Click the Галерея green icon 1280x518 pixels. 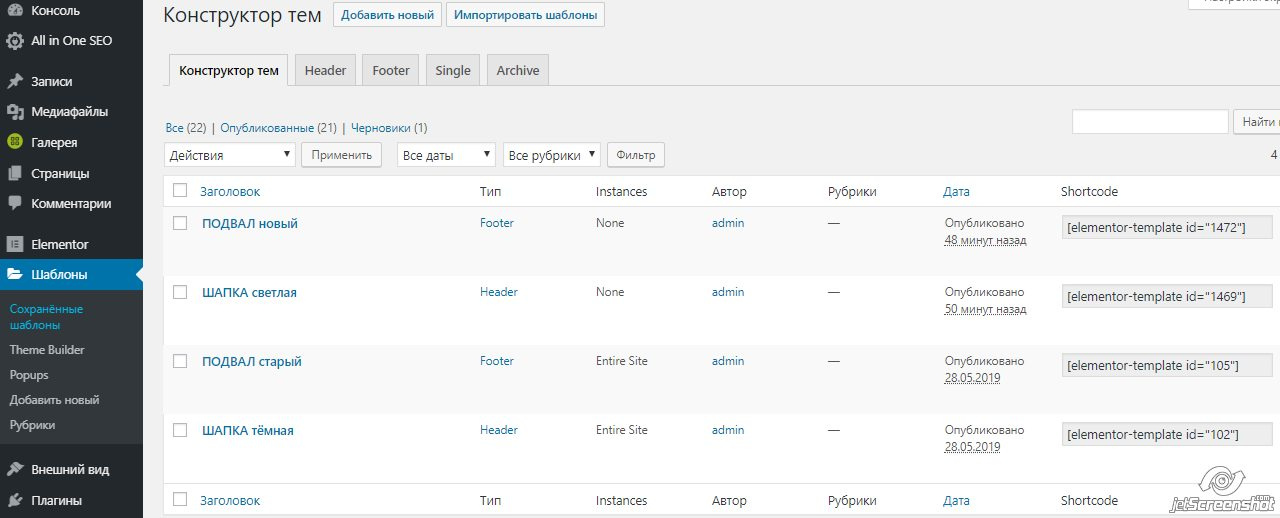point(15,142)
